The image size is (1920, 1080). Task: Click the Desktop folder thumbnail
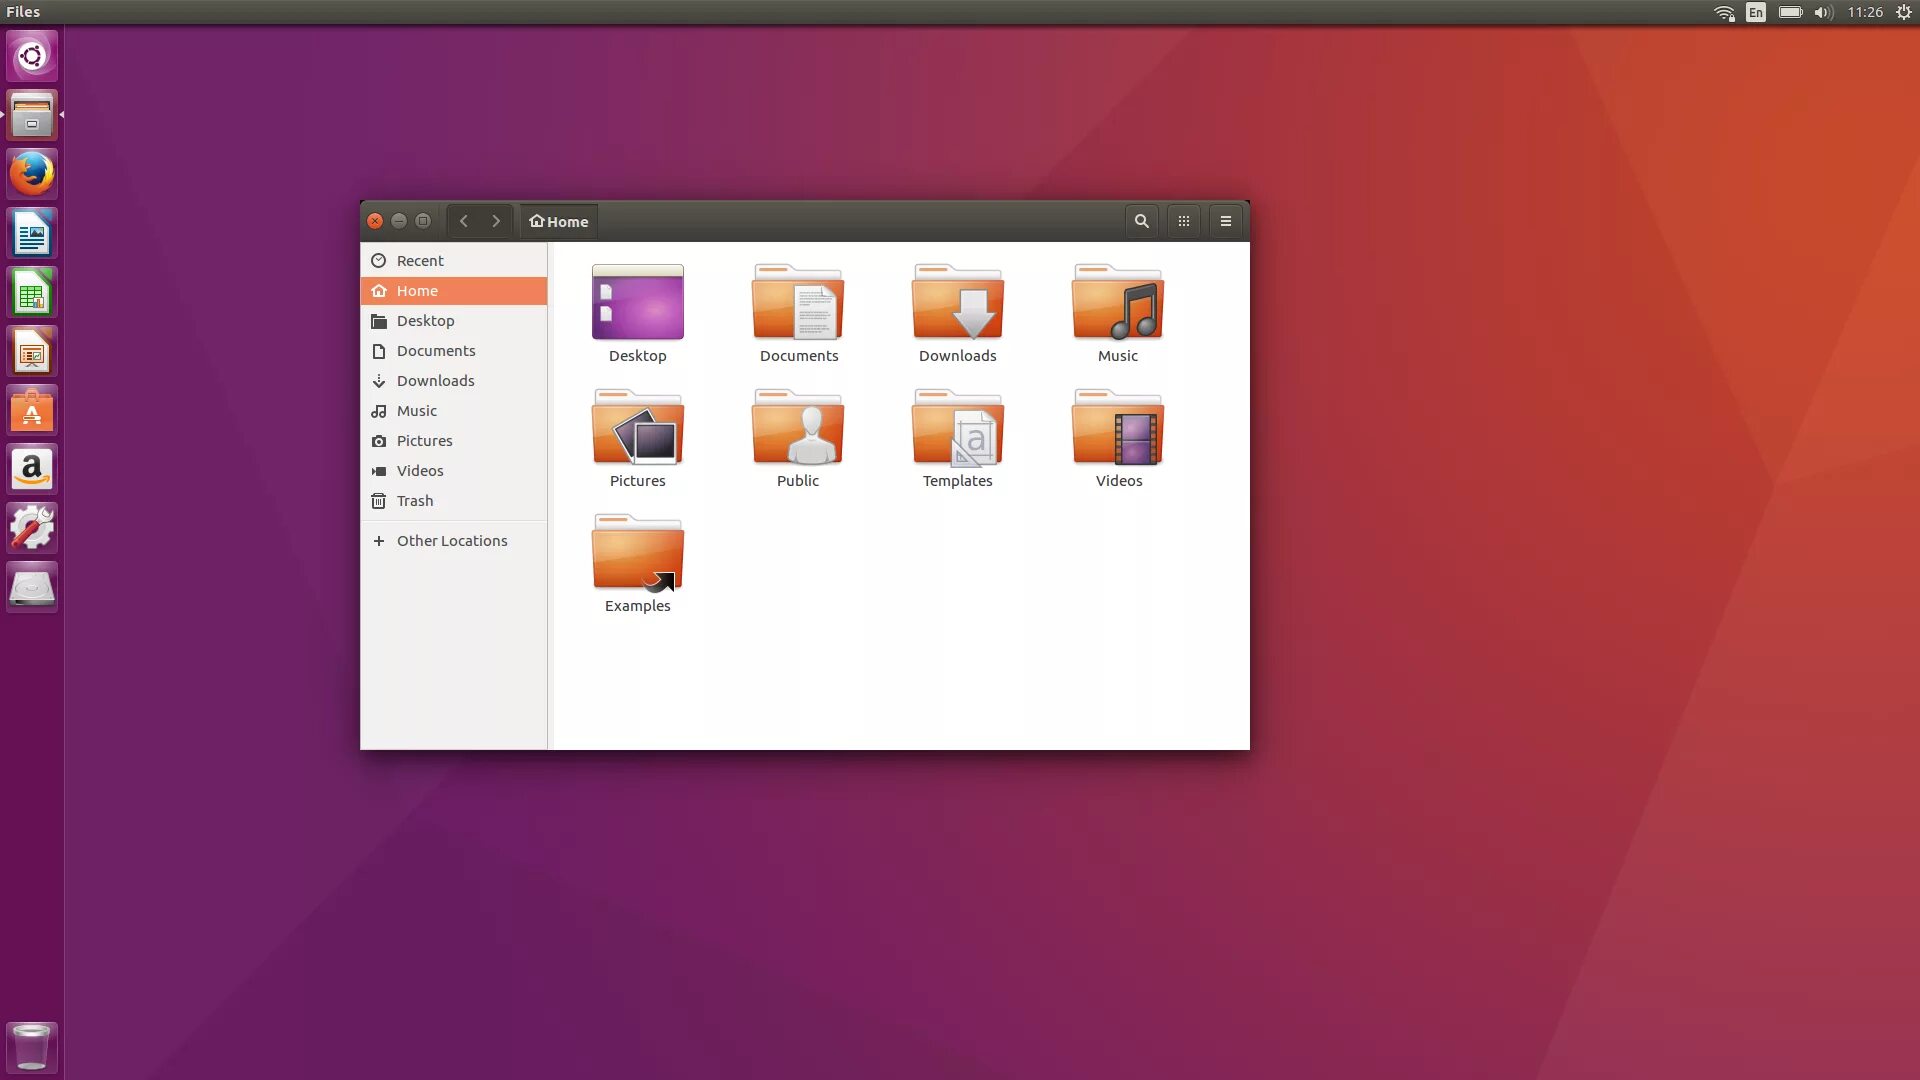pos(637,304)
